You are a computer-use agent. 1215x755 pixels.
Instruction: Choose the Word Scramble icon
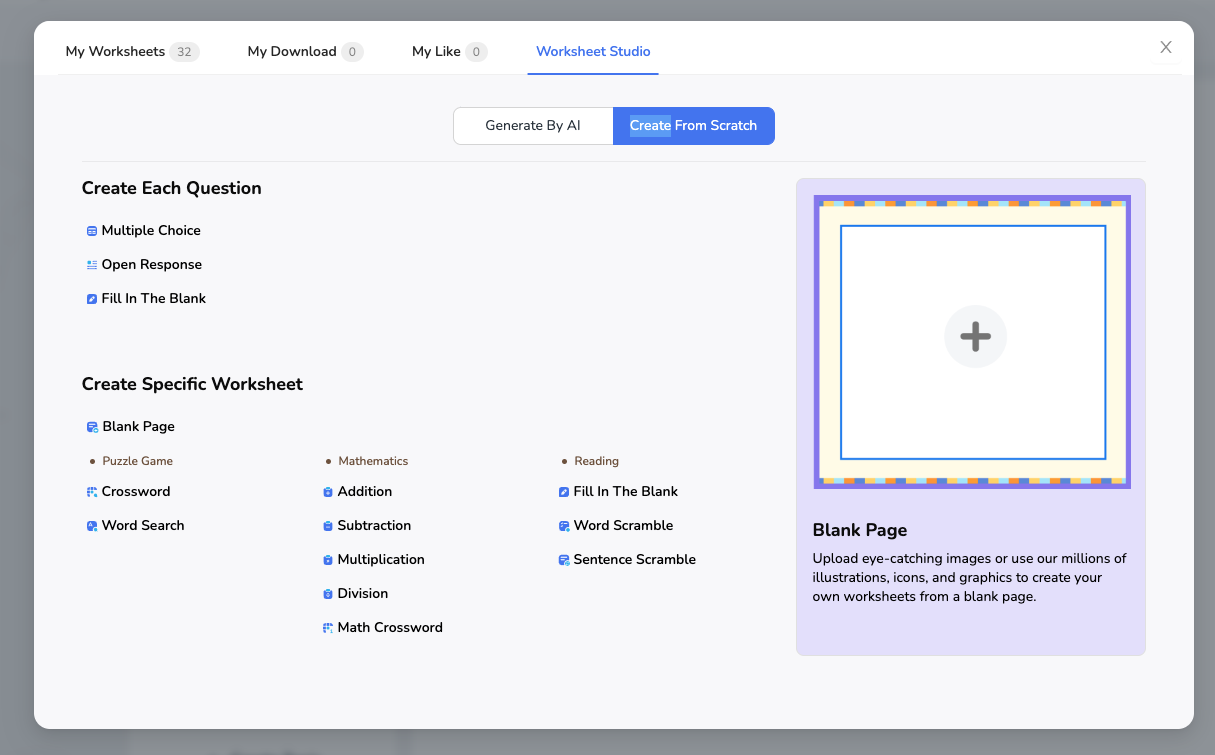click(x=563, y=525)
